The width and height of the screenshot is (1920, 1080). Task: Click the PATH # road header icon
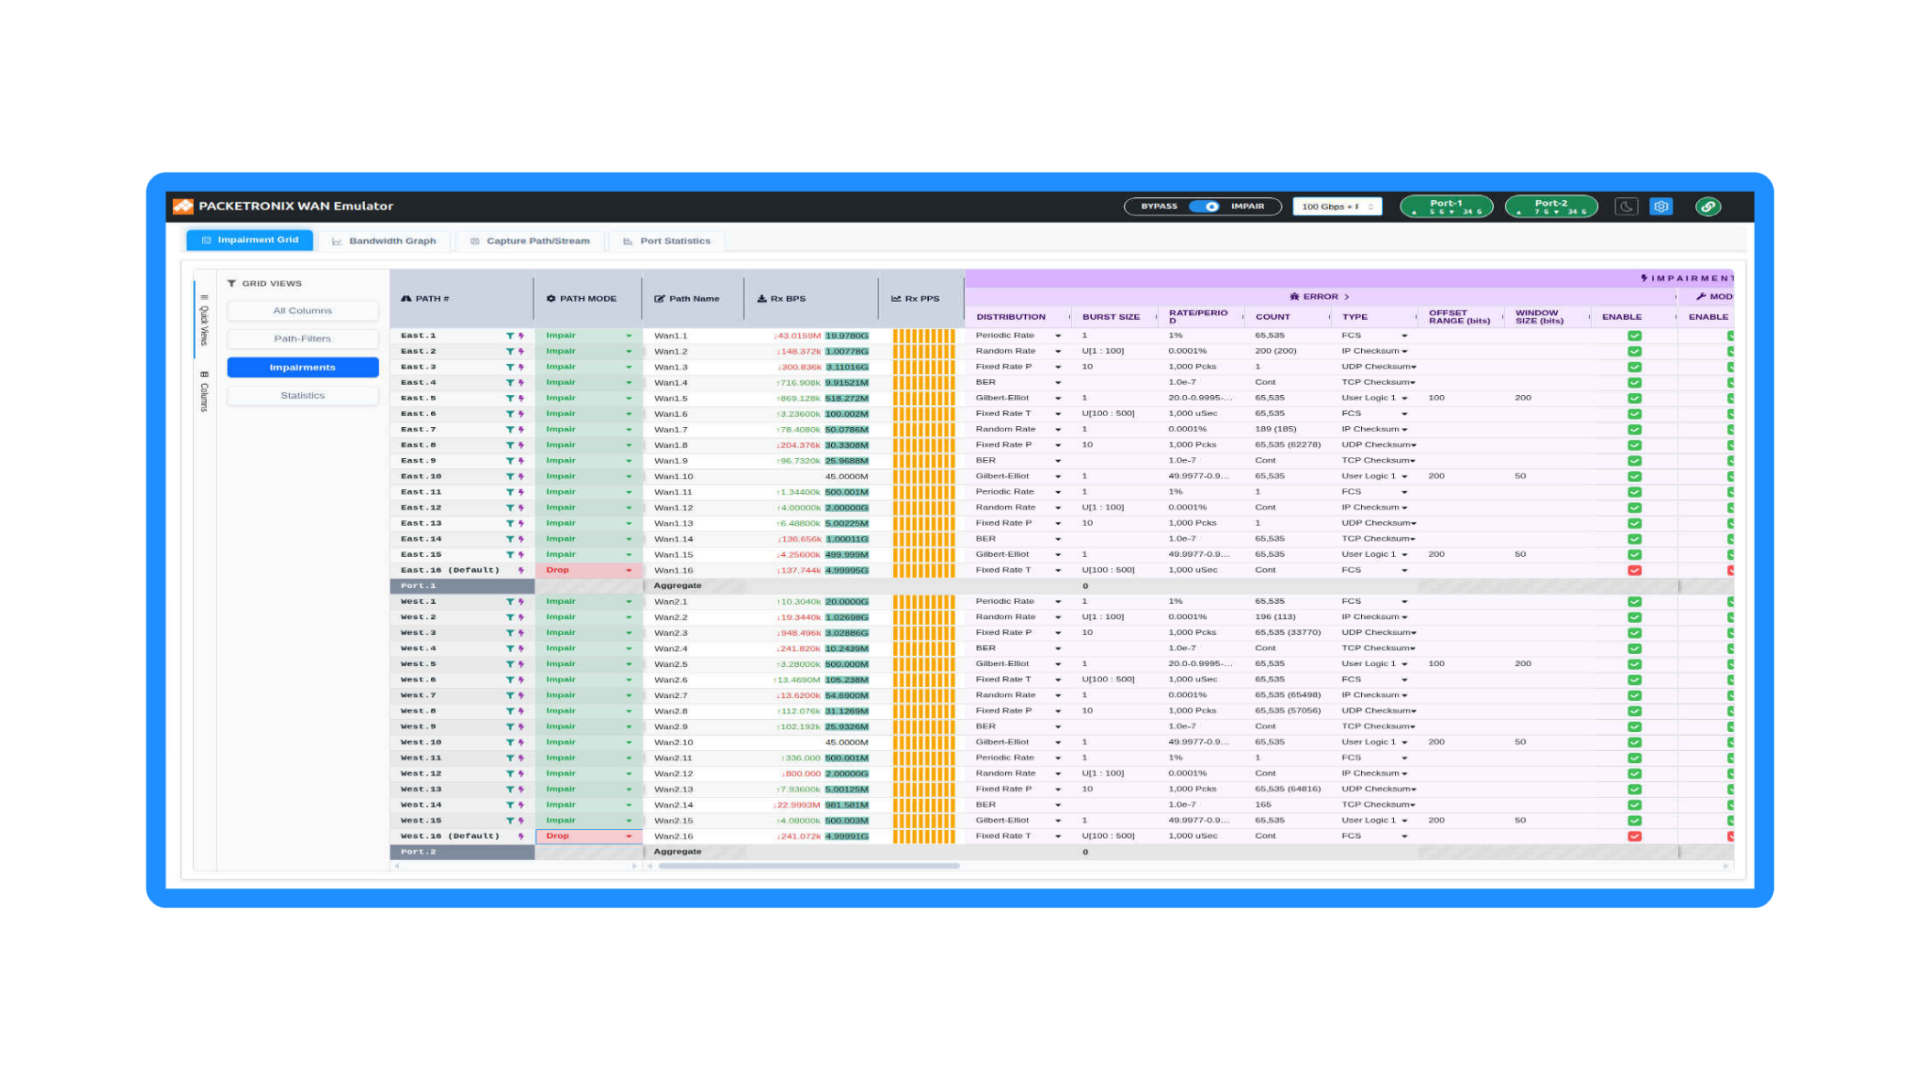tap(406, 299)
